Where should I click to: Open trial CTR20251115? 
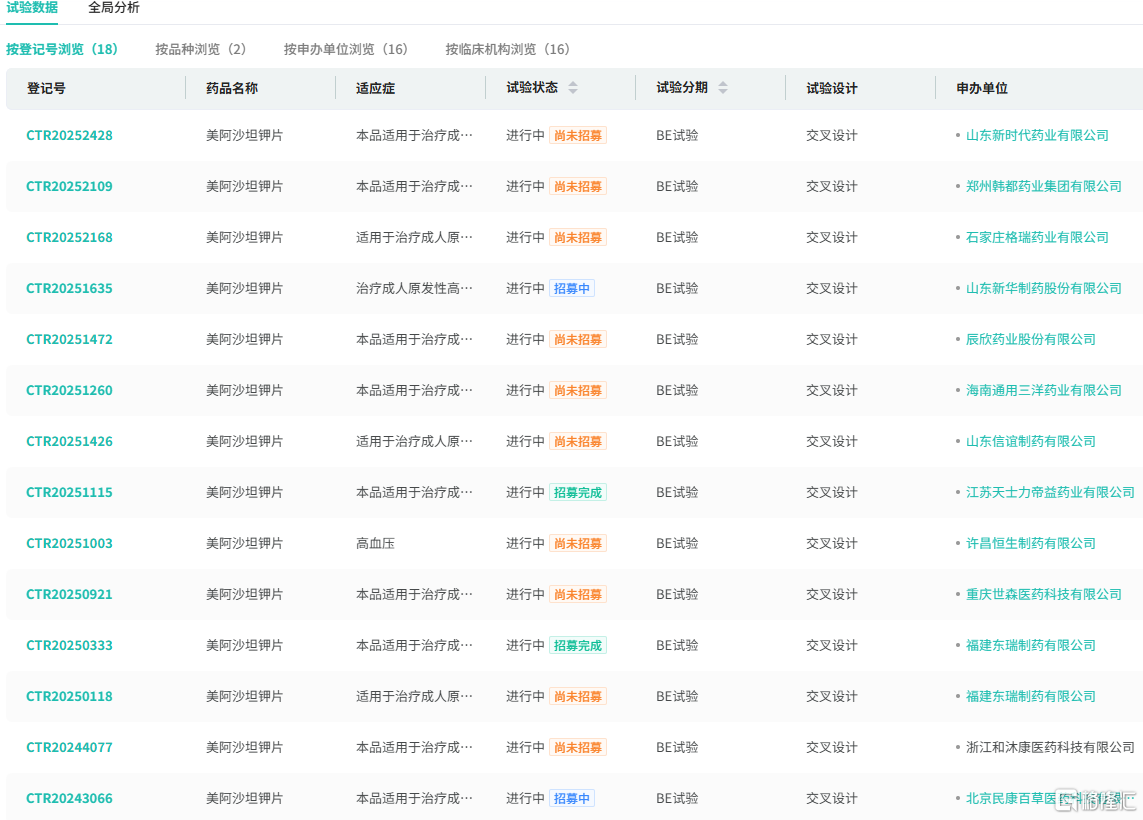pos(69,493)
